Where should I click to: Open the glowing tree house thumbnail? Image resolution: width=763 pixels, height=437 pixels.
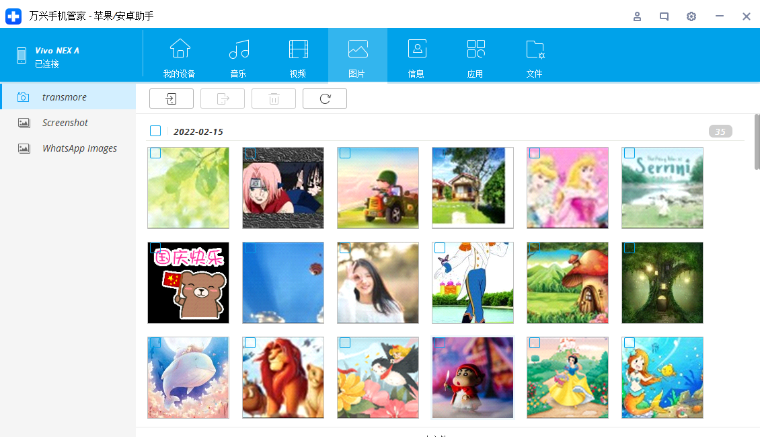pos(662,283)
